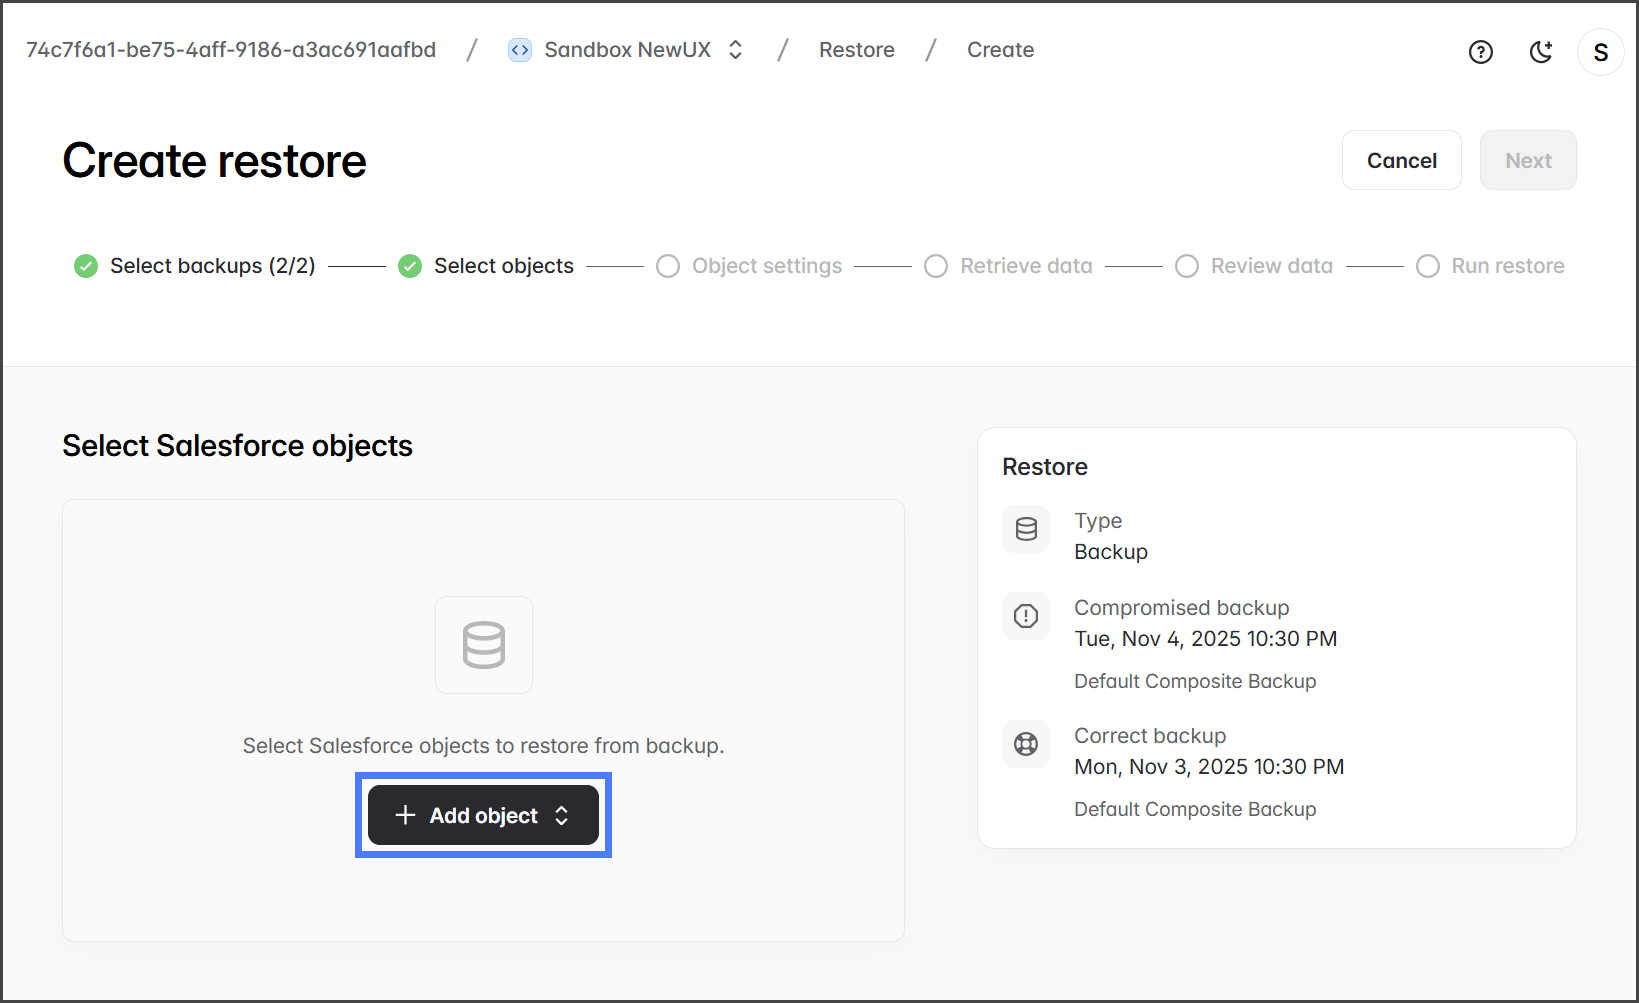
Task: Open the help question mark icon
Action: point(1480,52)
